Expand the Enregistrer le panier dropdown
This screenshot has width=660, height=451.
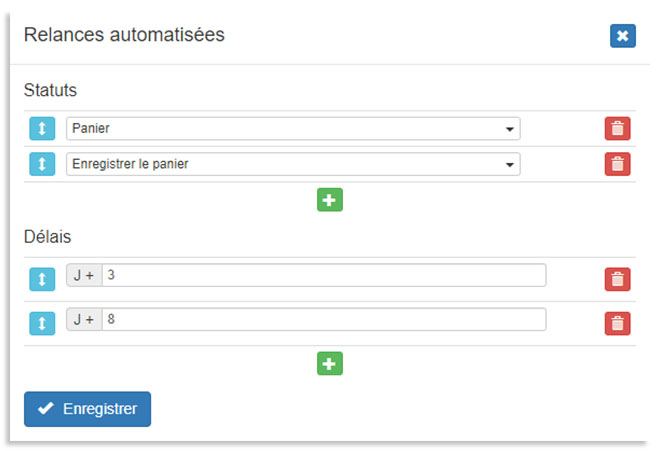click(292, 164)
